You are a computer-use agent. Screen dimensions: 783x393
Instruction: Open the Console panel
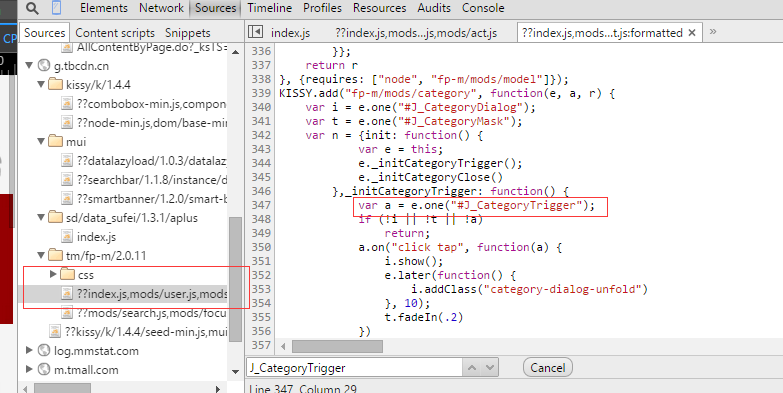(482, 8)
